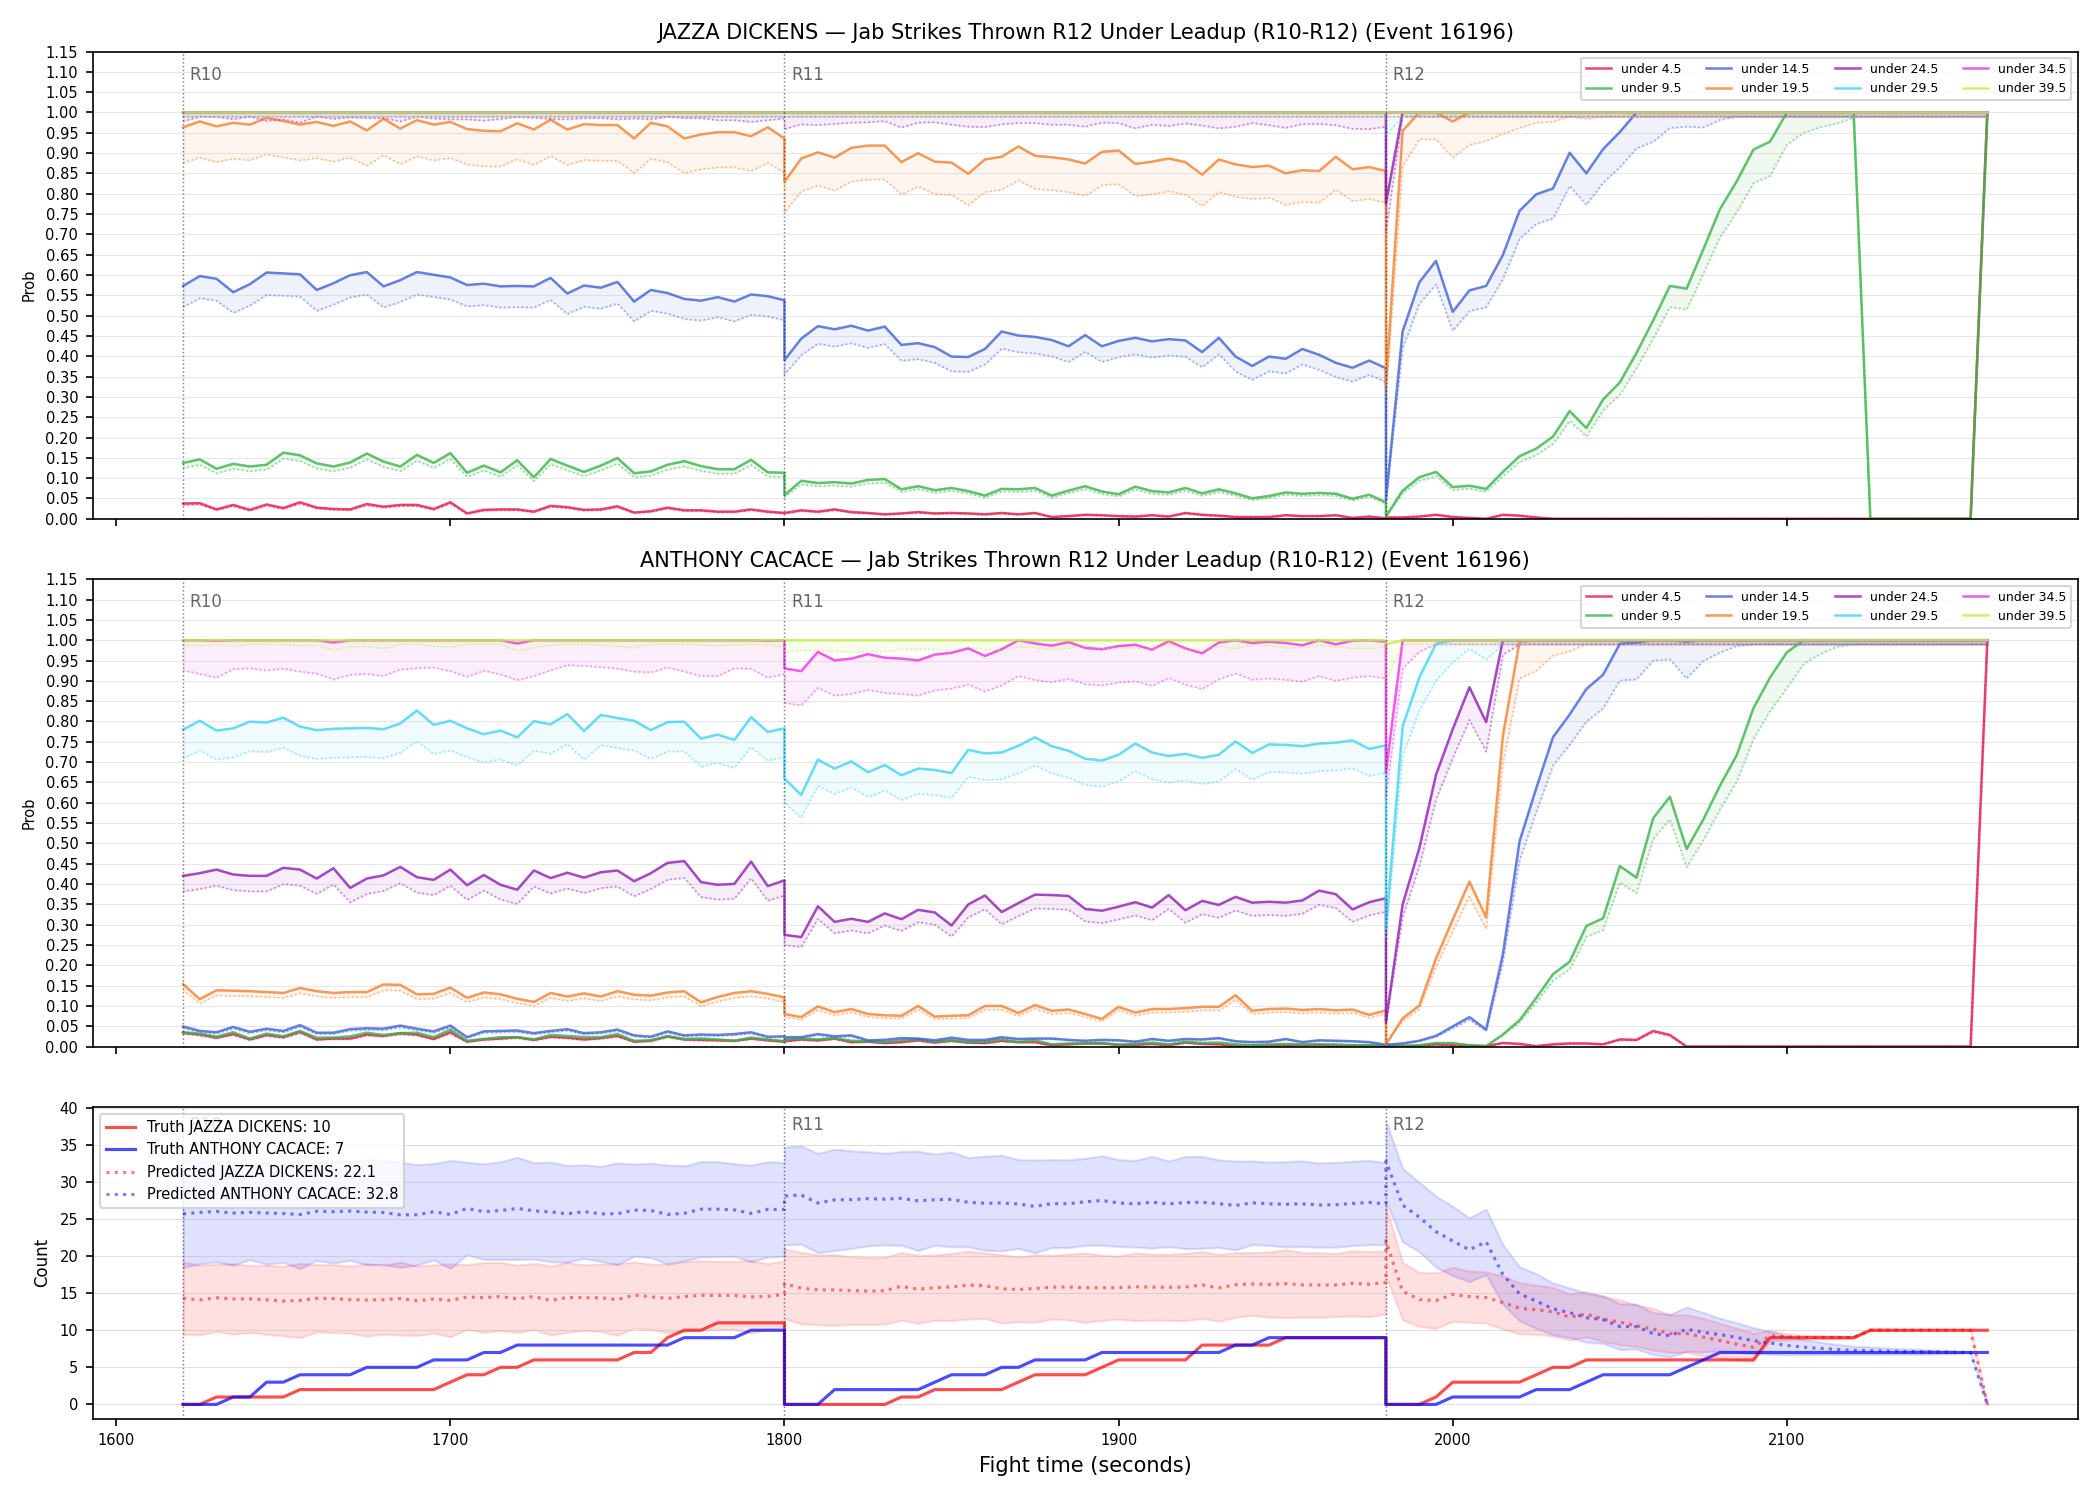Screen dimensions: 2100x1500
Task: Select 'under 9.5' legend entry in Dickens chart
Action: point(1634,88)
